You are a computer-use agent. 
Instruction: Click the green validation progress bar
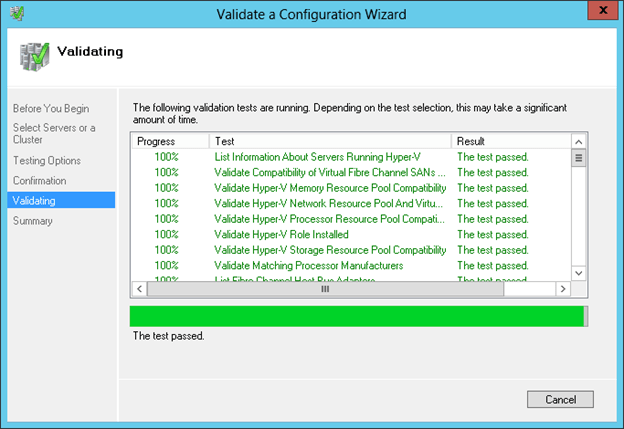tap(357, 316)
